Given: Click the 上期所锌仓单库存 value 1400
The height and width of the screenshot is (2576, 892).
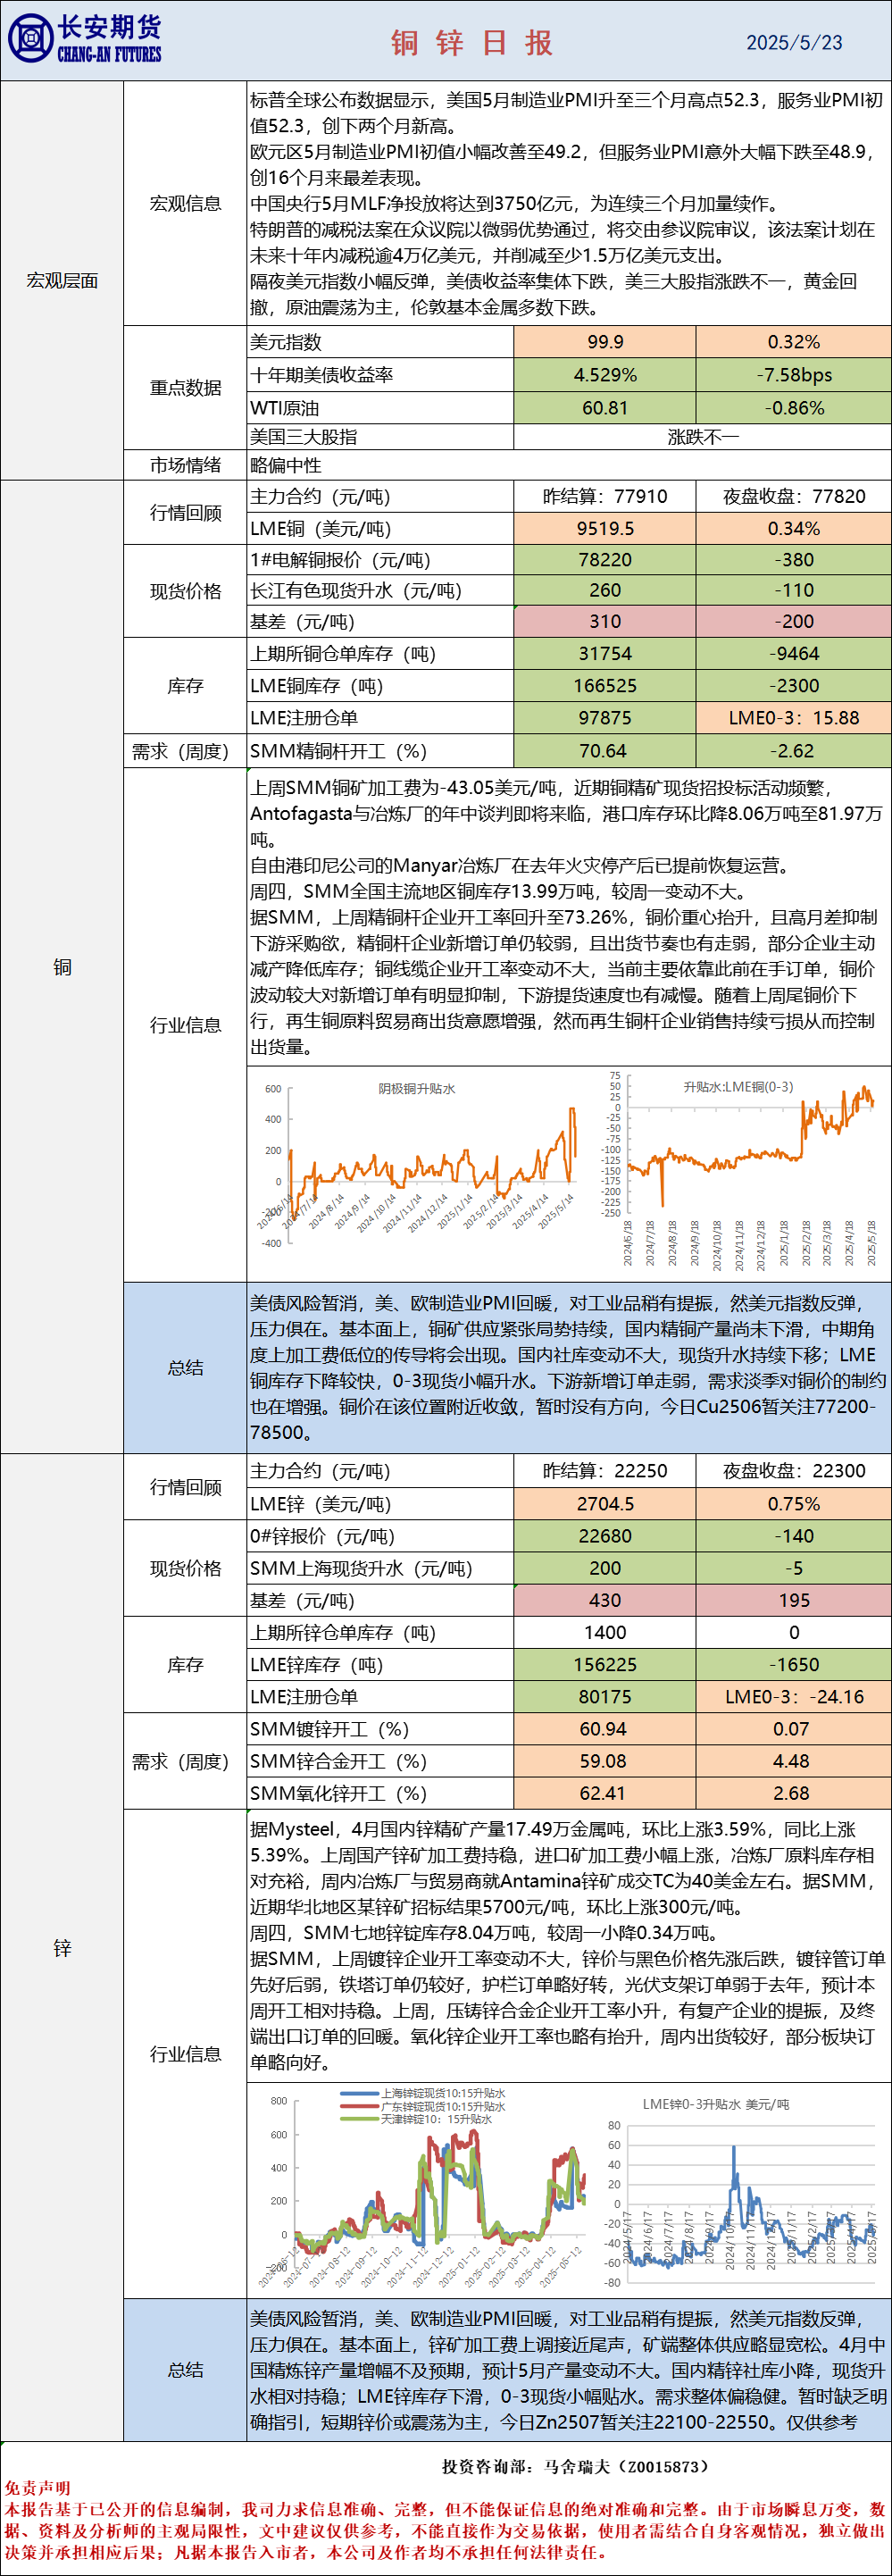Looking at the screenshot, I should tap(605, 1632).
